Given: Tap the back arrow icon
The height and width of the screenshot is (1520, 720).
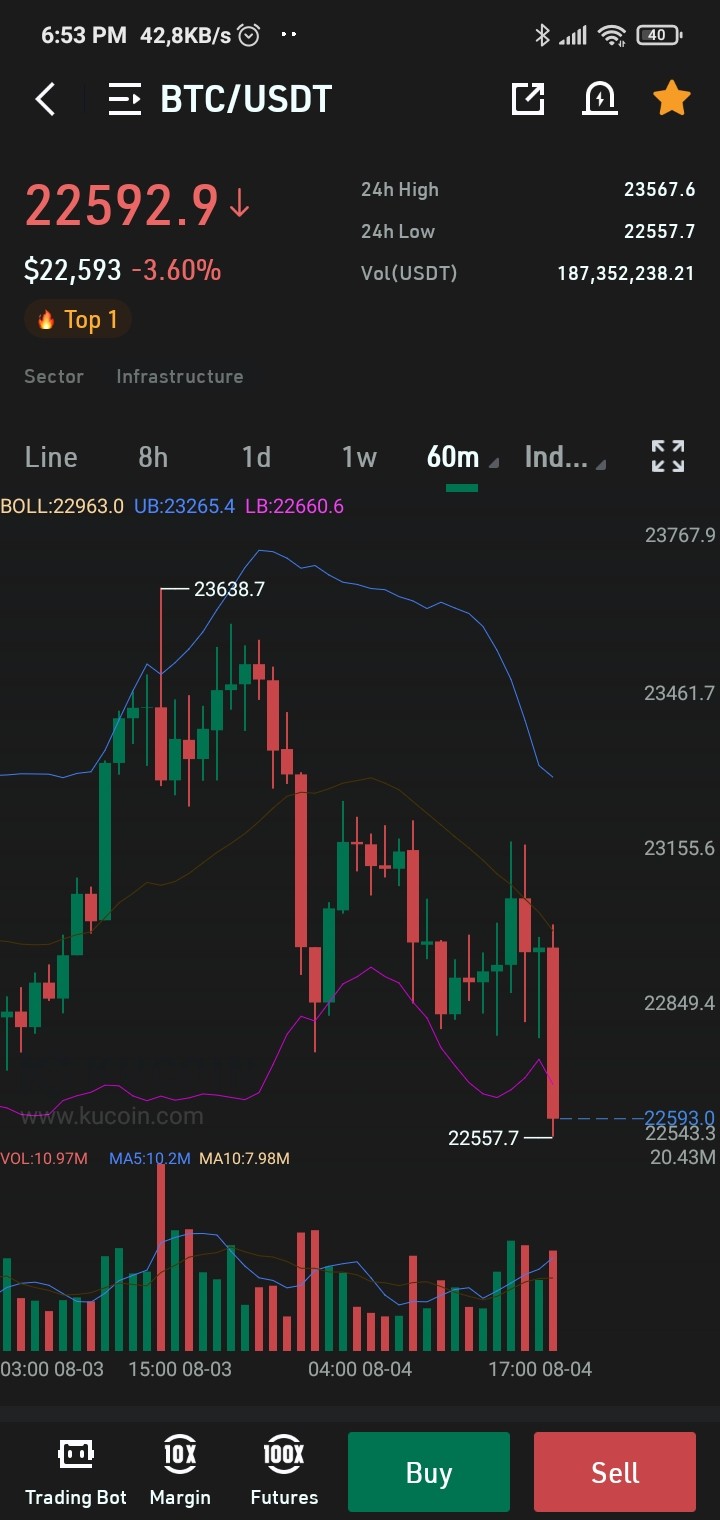Looking at the screenshot, I should (45, 99).
